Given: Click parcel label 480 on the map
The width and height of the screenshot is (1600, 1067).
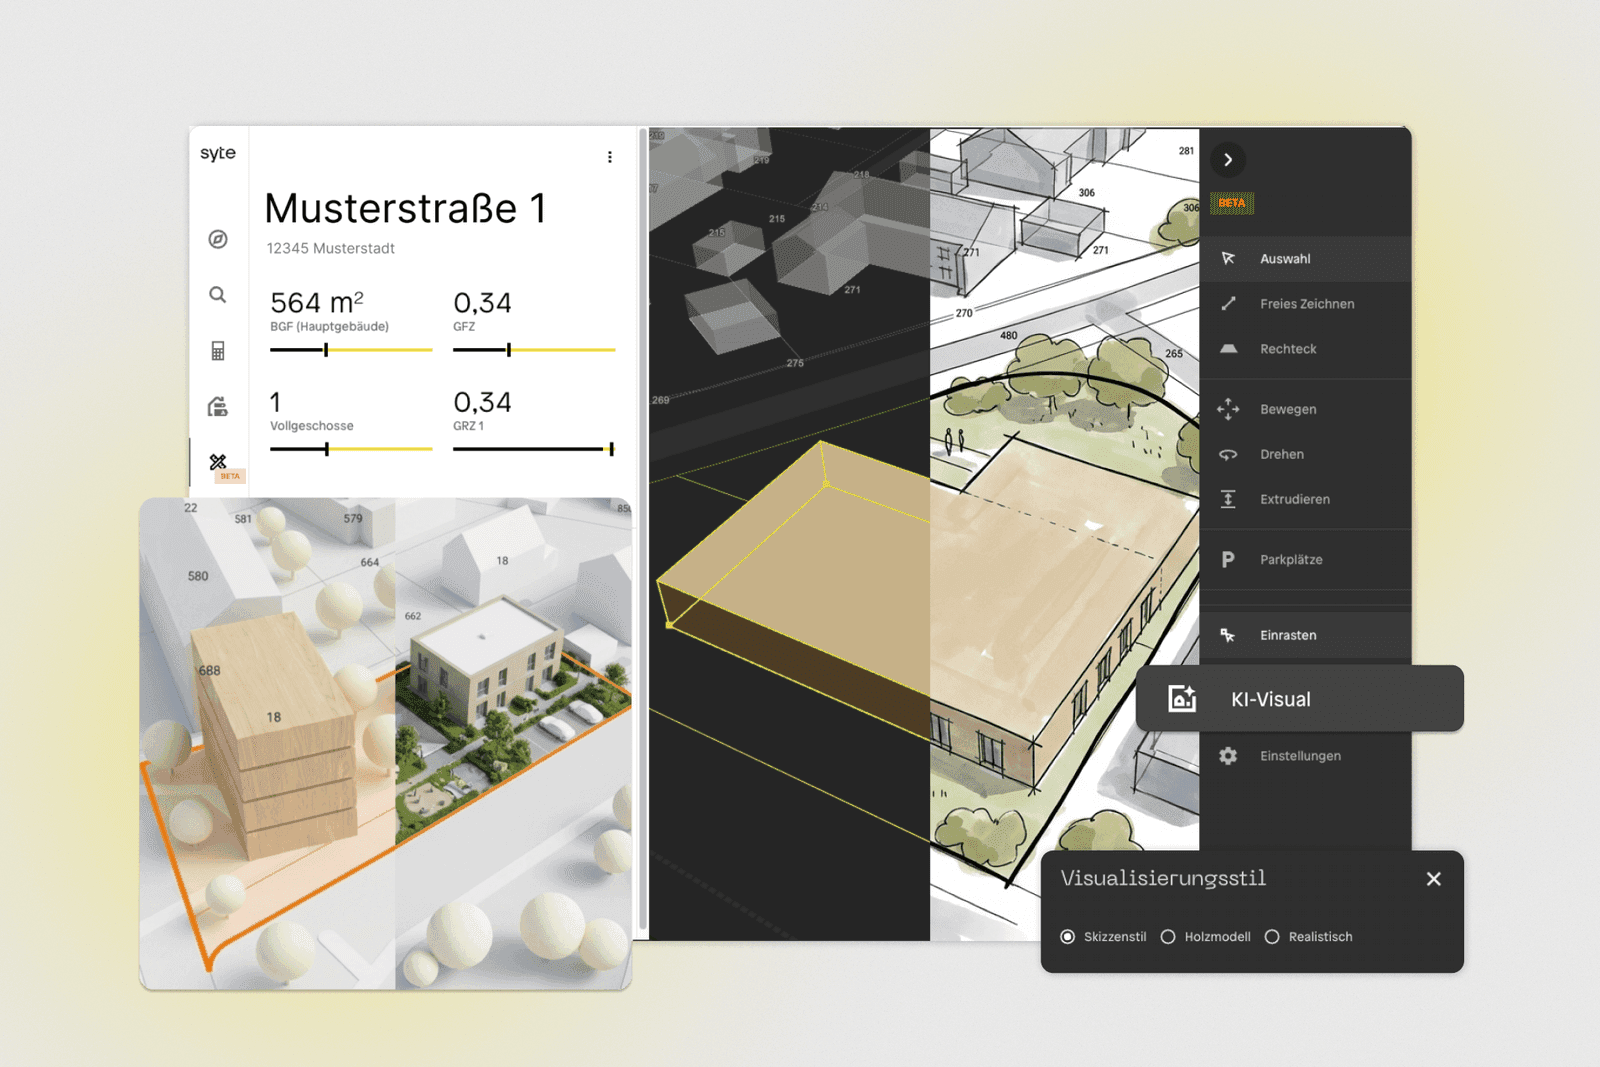Looking at the screenshot, I should 1009,336.
